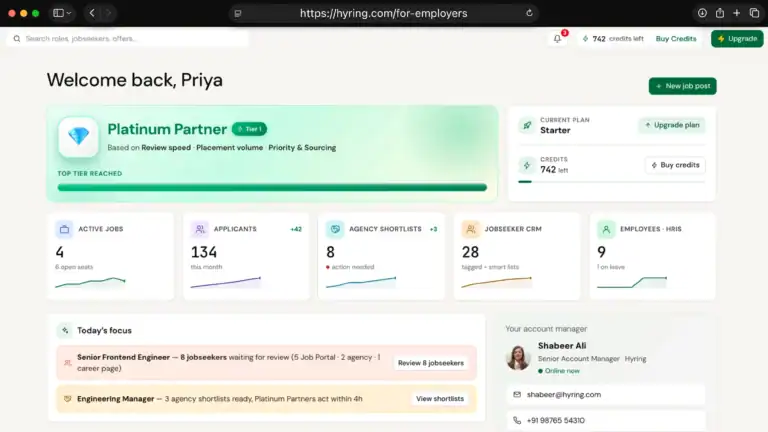Click the phone handset icon
This screenshot has height=432, width=768.
[x=517, y=420]
